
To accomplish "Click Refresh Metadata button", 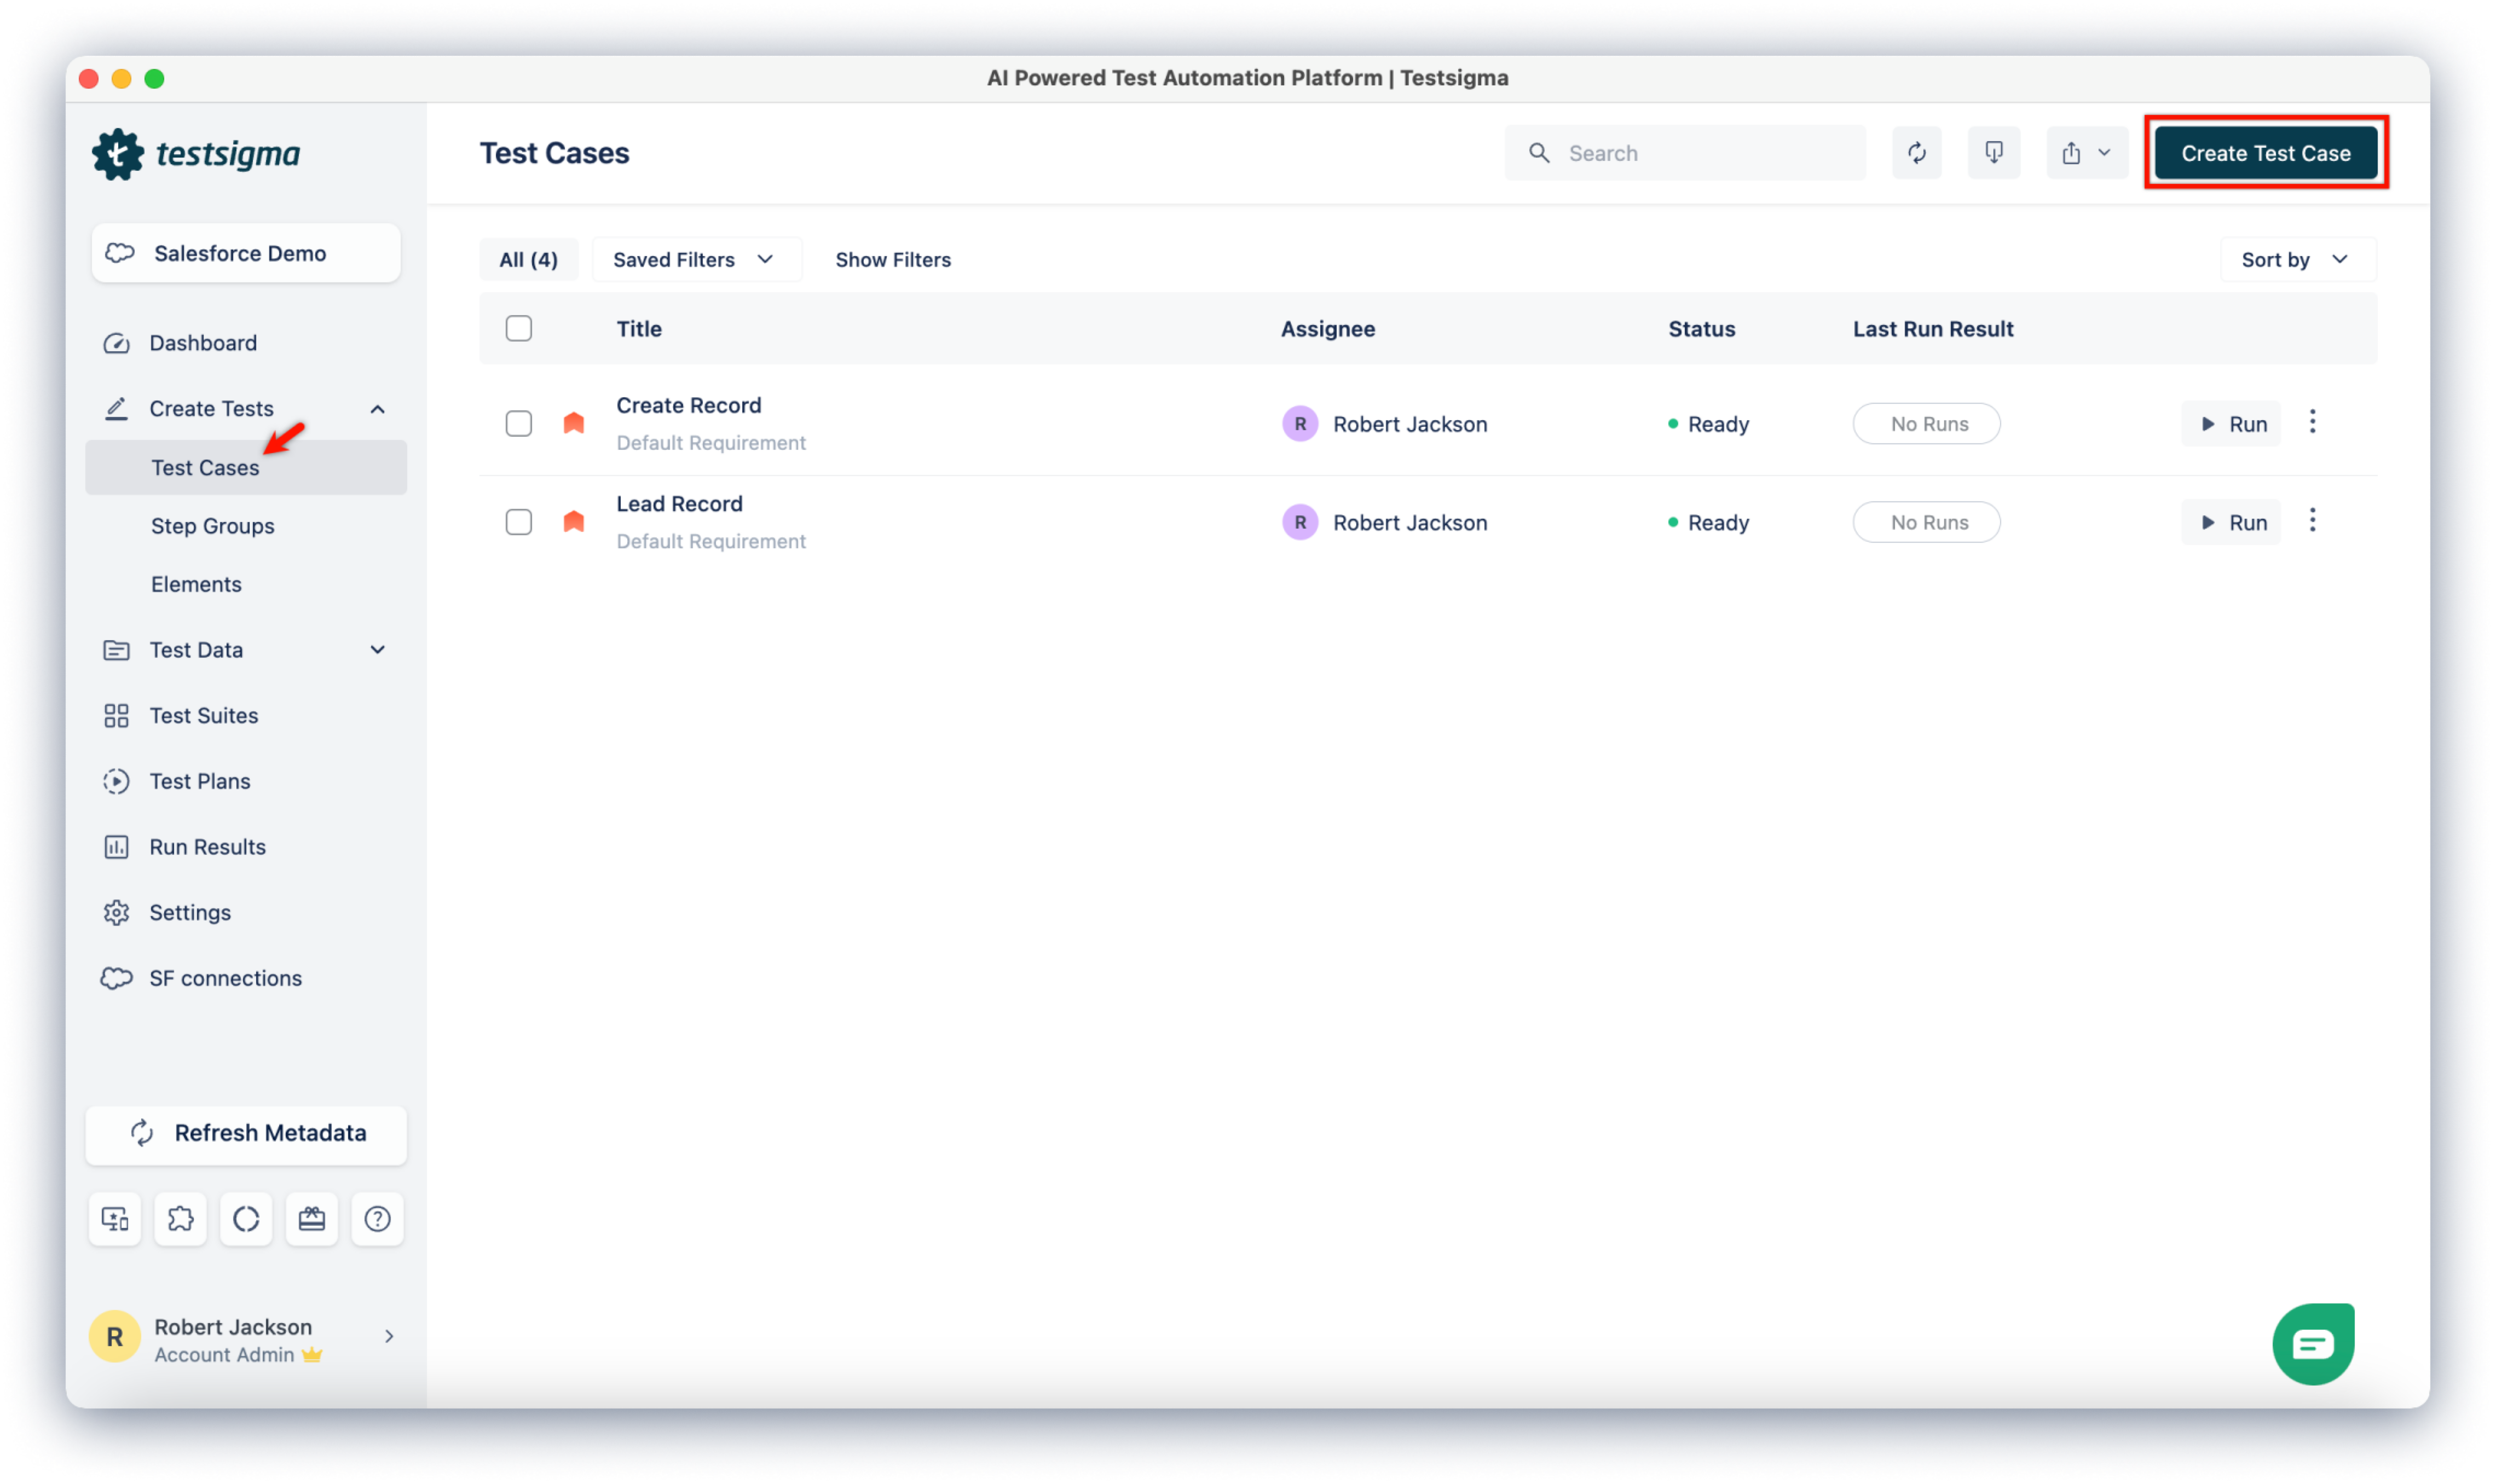I will click(x=246, y=1134).
